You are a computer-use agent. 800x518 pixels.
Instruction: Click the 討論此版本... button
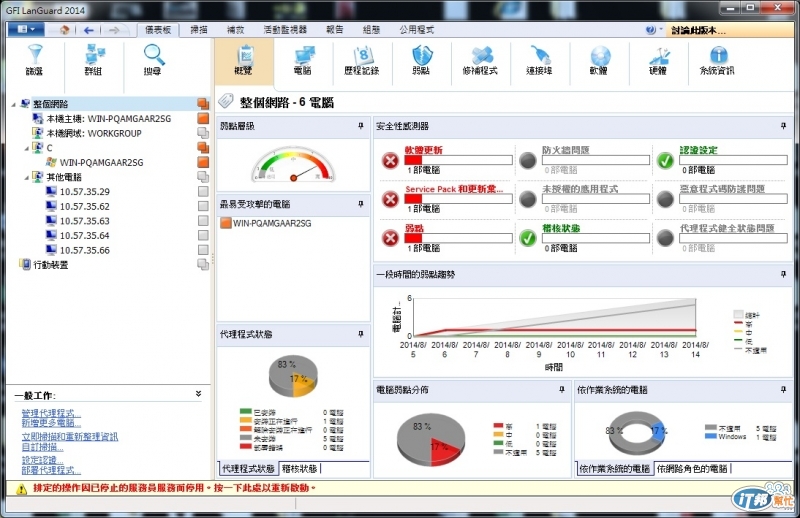(731, 31)
